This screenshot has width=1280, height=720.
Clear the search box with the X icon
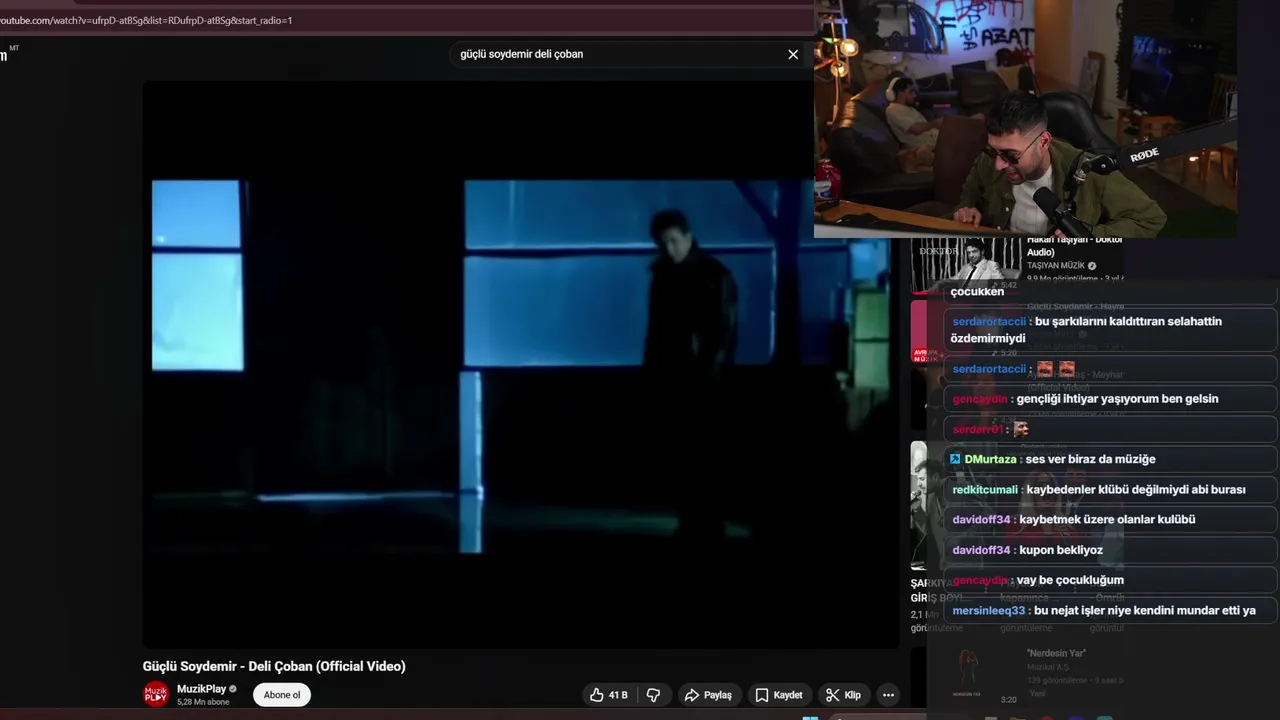click(793, 54)
